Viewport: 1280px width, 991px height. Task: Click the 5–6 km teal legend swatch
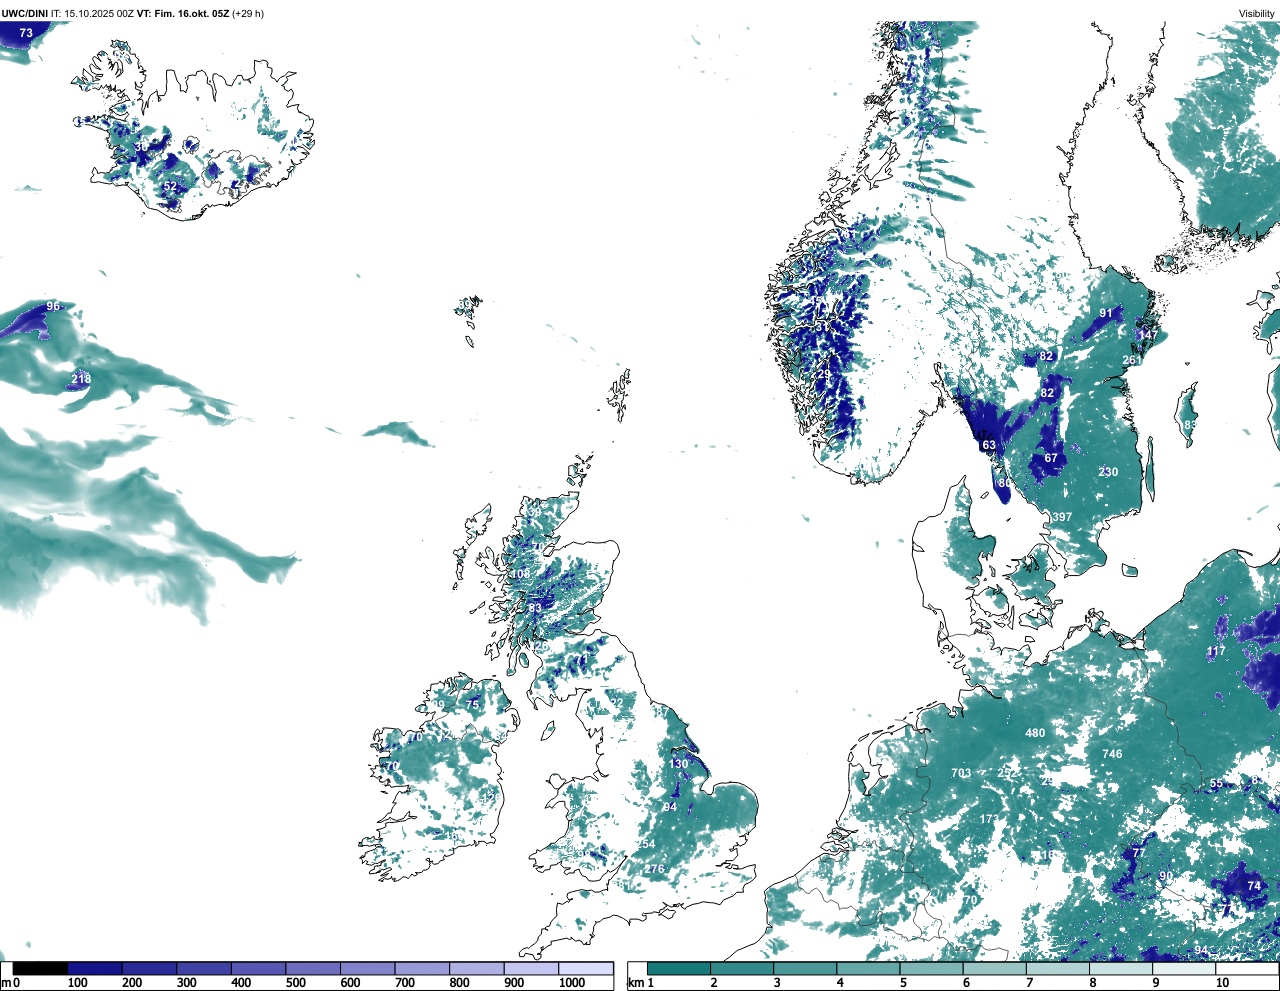click(931, 968)
